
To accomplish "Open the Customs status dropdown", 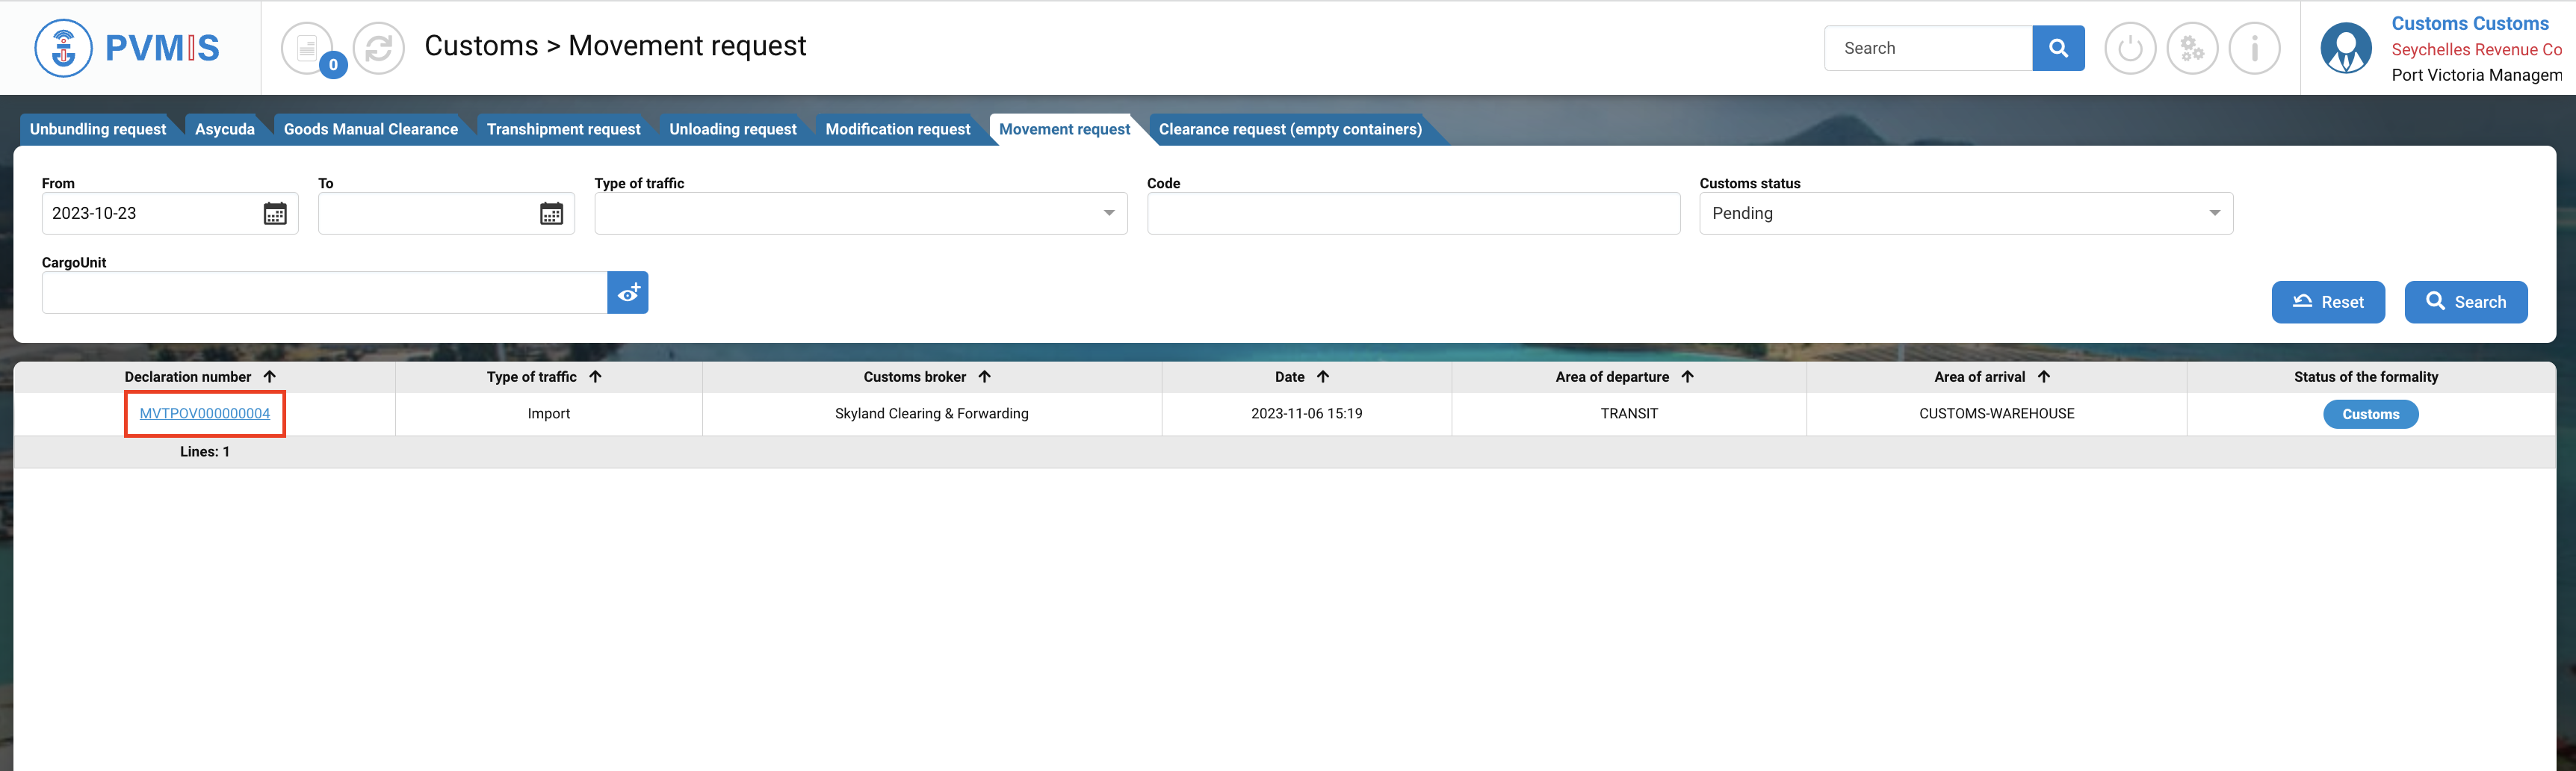I will [2214, 214].
